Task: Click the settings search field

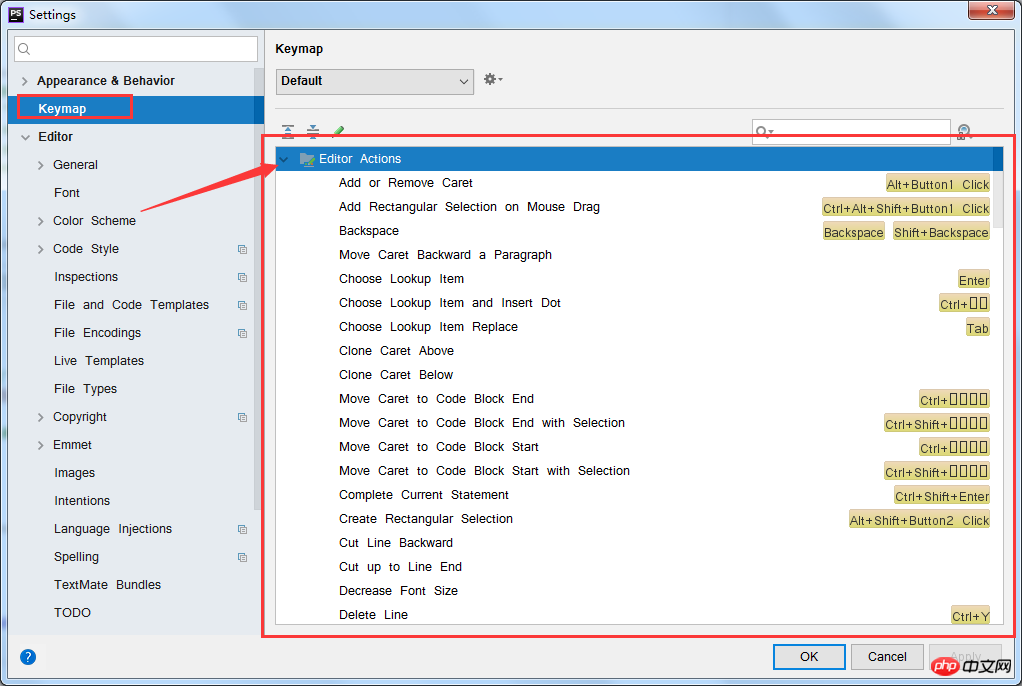Action: [x=136, y=49]
